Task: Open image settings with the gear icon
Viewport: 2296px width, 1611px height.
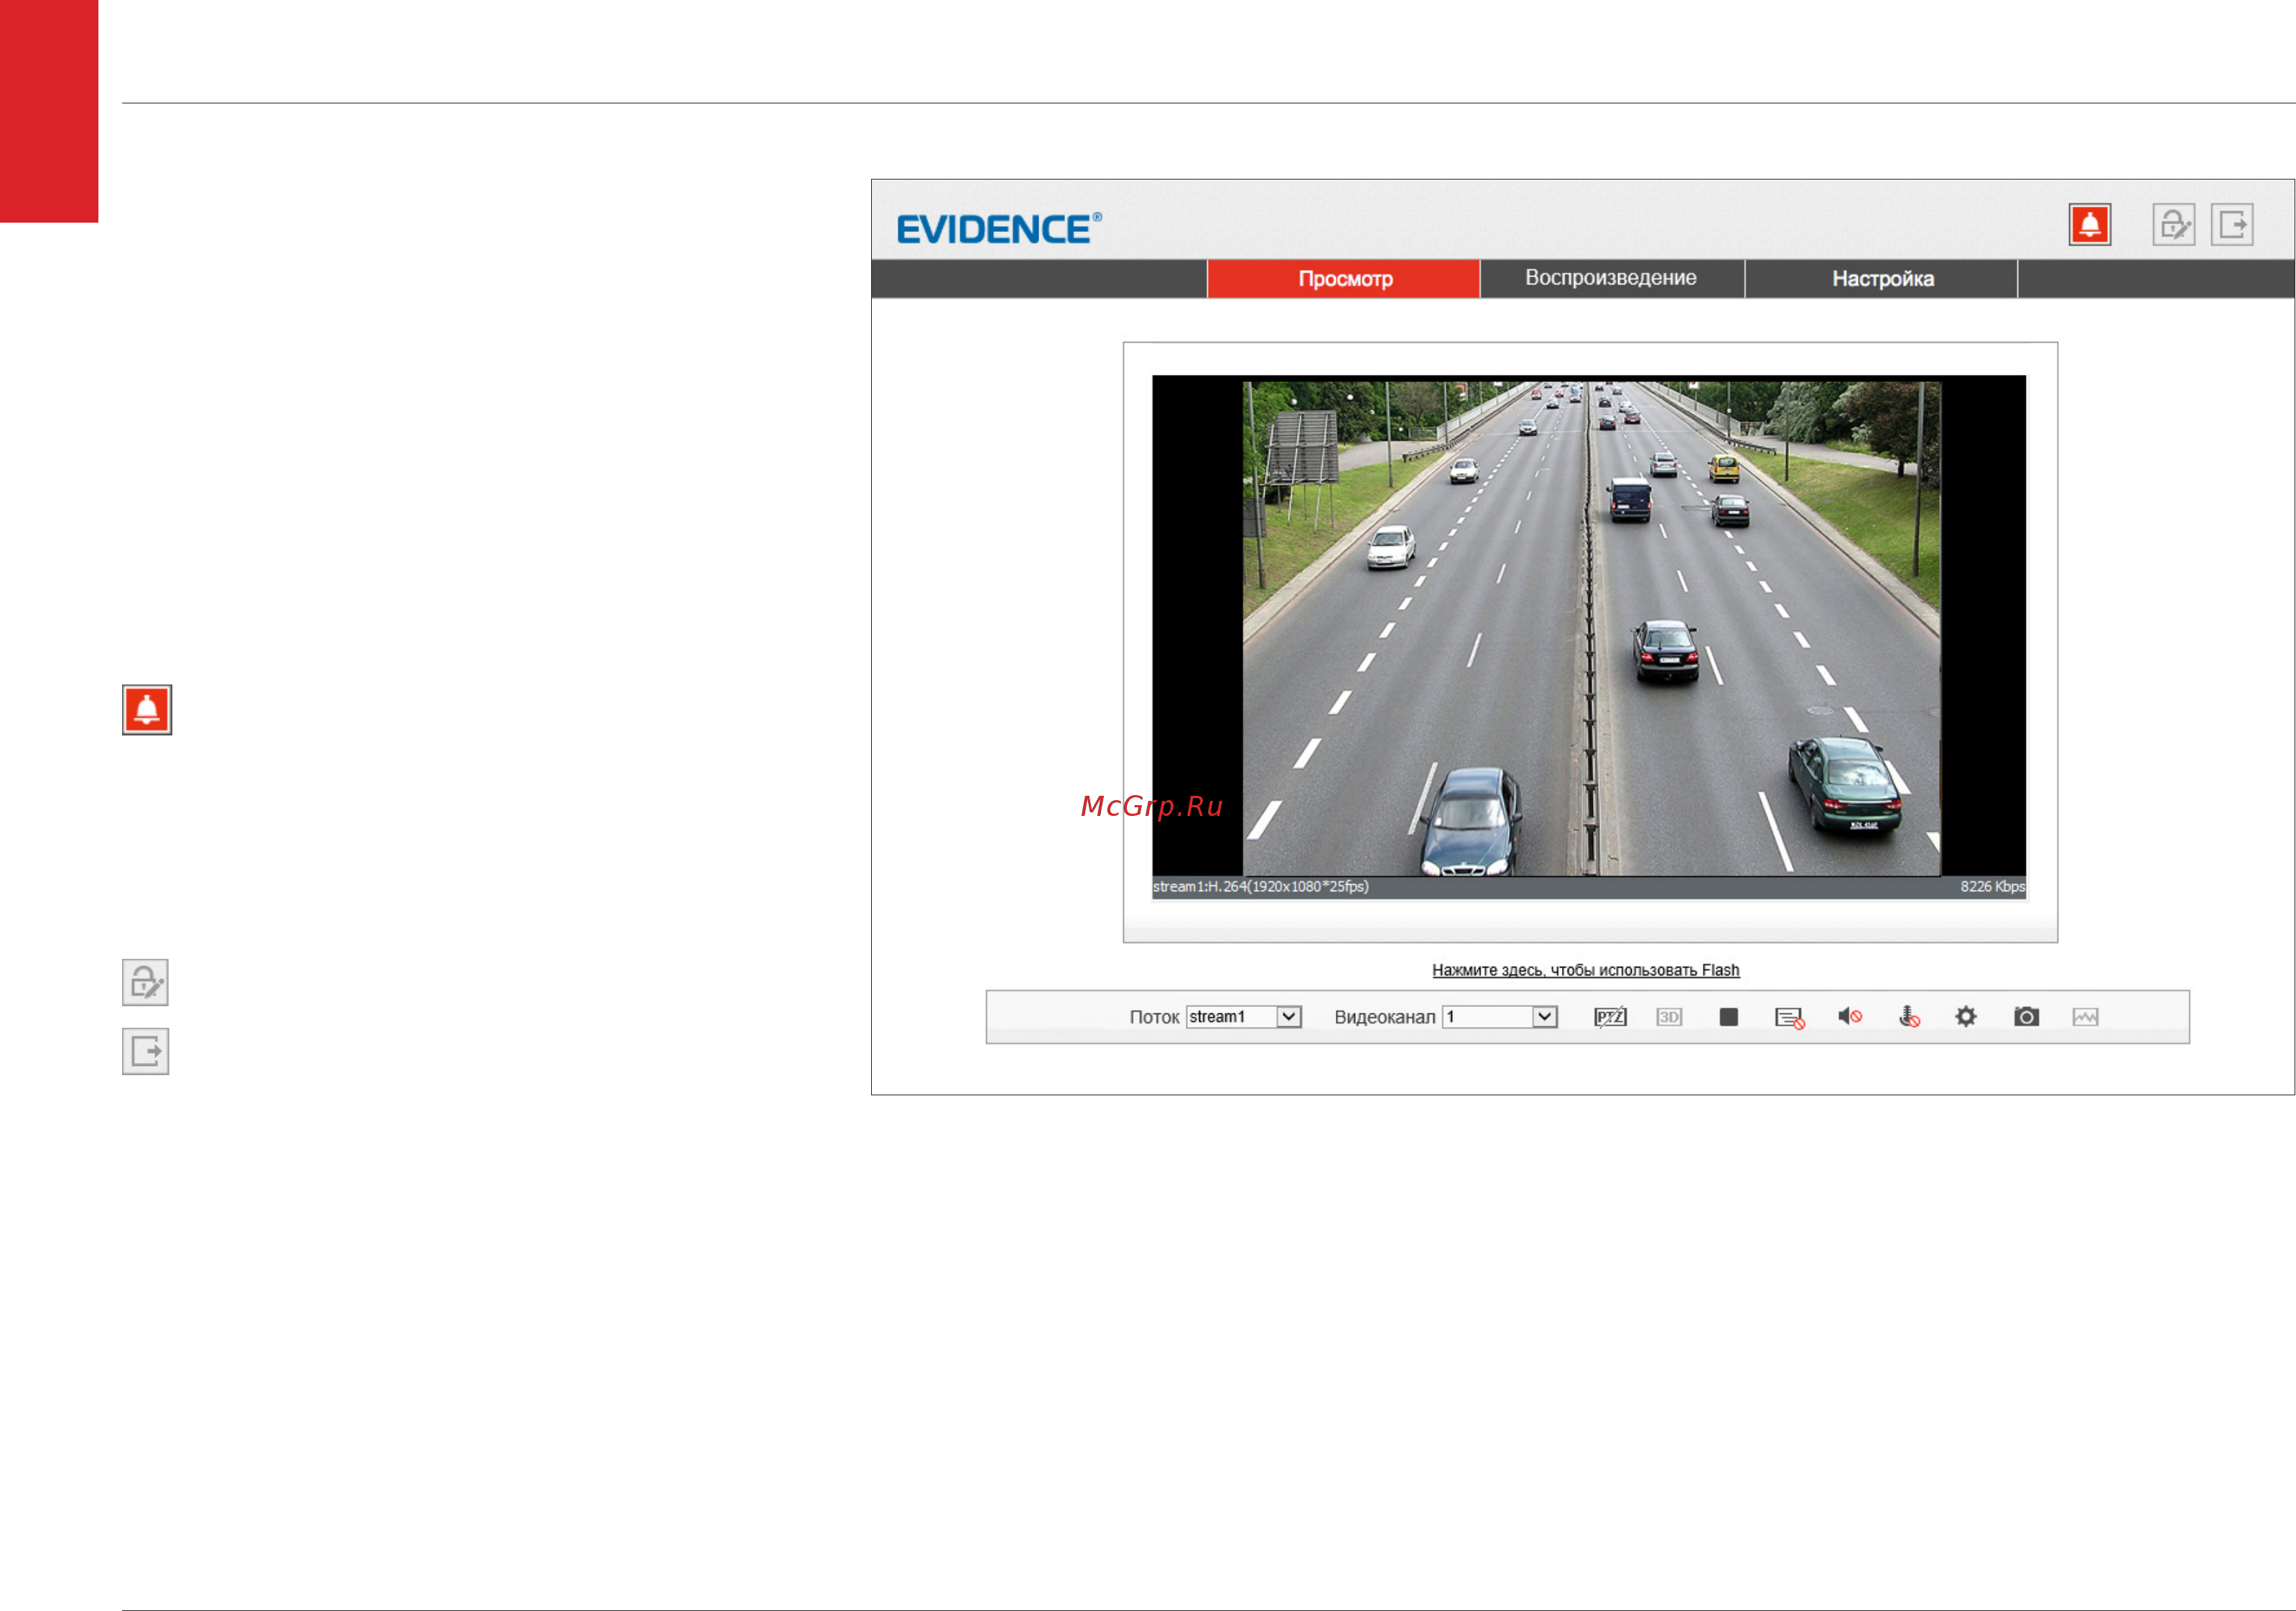Action: [1966, 1017]
